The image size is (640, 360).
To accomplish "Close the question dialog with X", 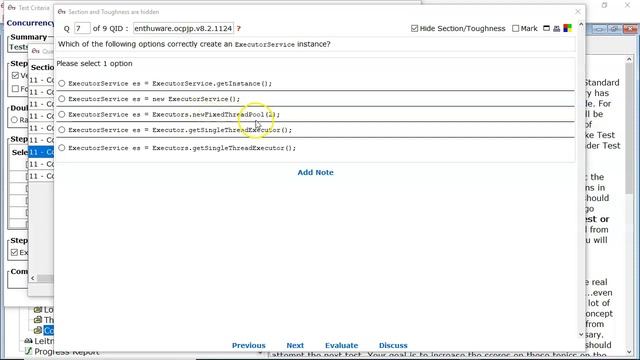I will (x=578, y=11).
